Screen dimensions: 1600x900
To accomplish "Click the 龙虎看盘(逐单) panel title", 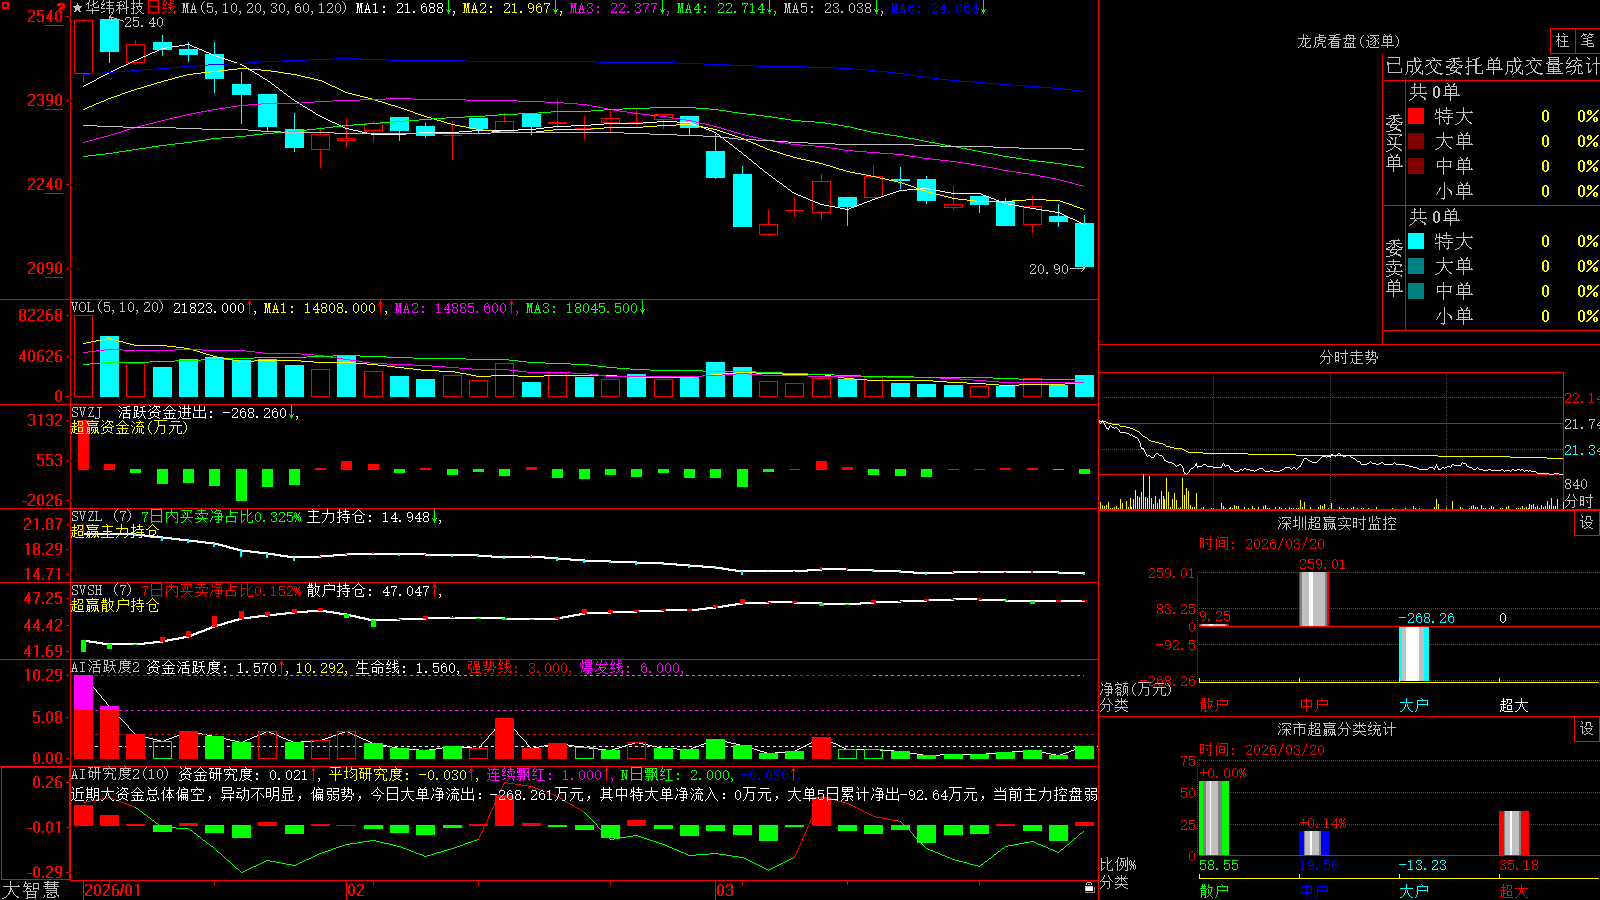I will [1348, 41].
